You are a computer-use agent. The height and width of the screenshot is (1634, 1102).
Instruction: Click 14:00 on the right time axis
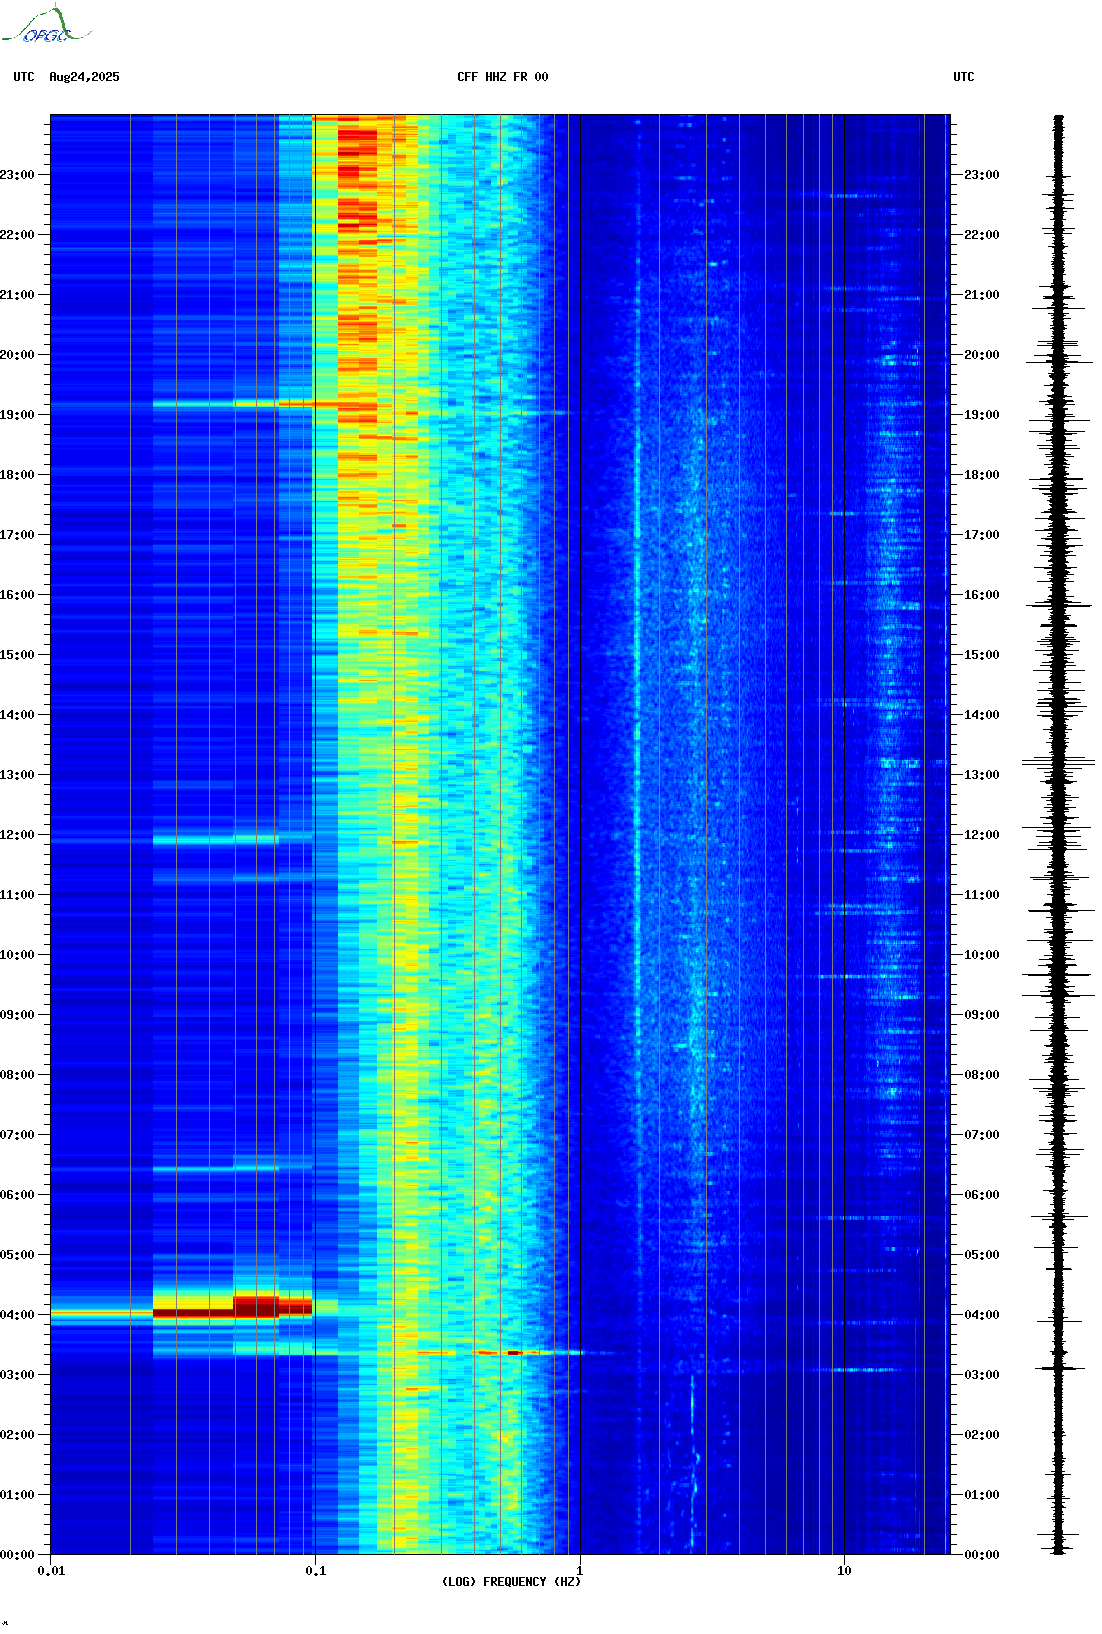coord(982,715)
